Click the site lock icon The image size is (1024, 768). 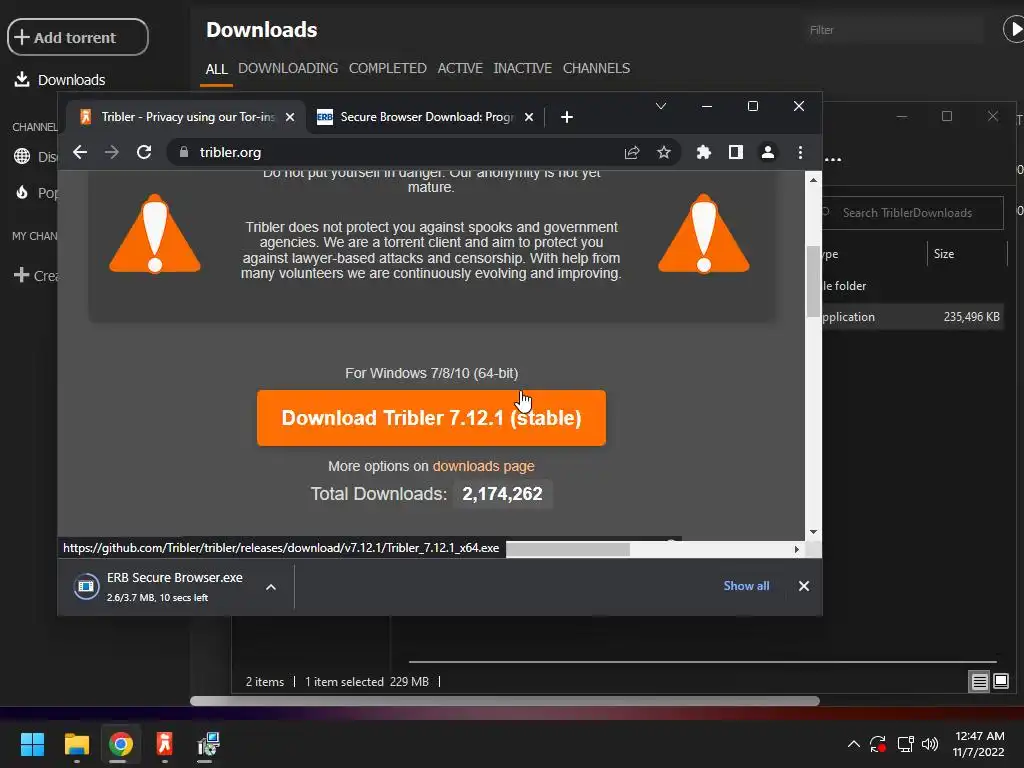pos(184,152)
